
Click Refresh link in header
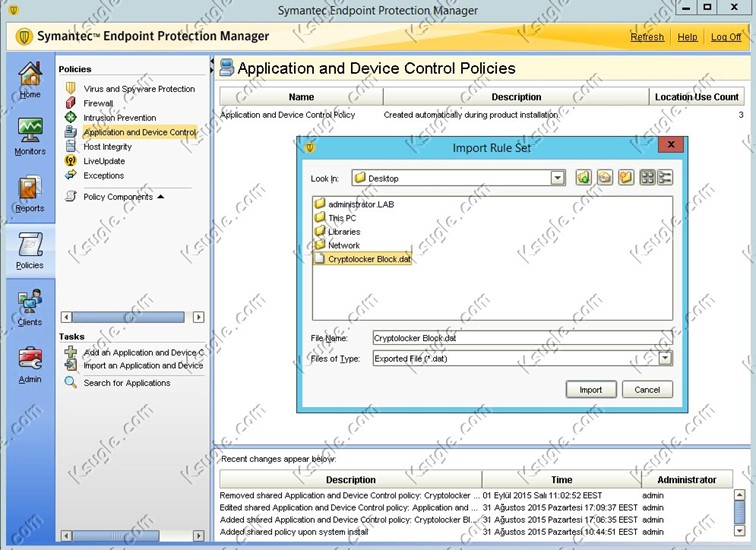point(647,37)
